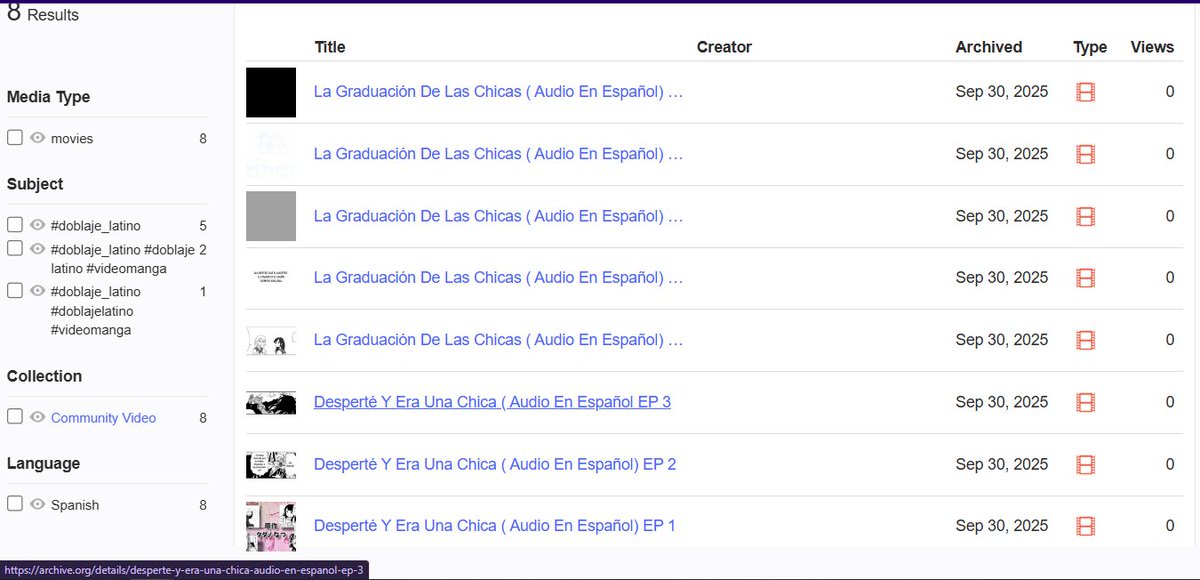Image resolution: width=1200 pixels, height=580 pixels.
Task: Open the first La Graduación De Las Chicas result
Action: 498,91
